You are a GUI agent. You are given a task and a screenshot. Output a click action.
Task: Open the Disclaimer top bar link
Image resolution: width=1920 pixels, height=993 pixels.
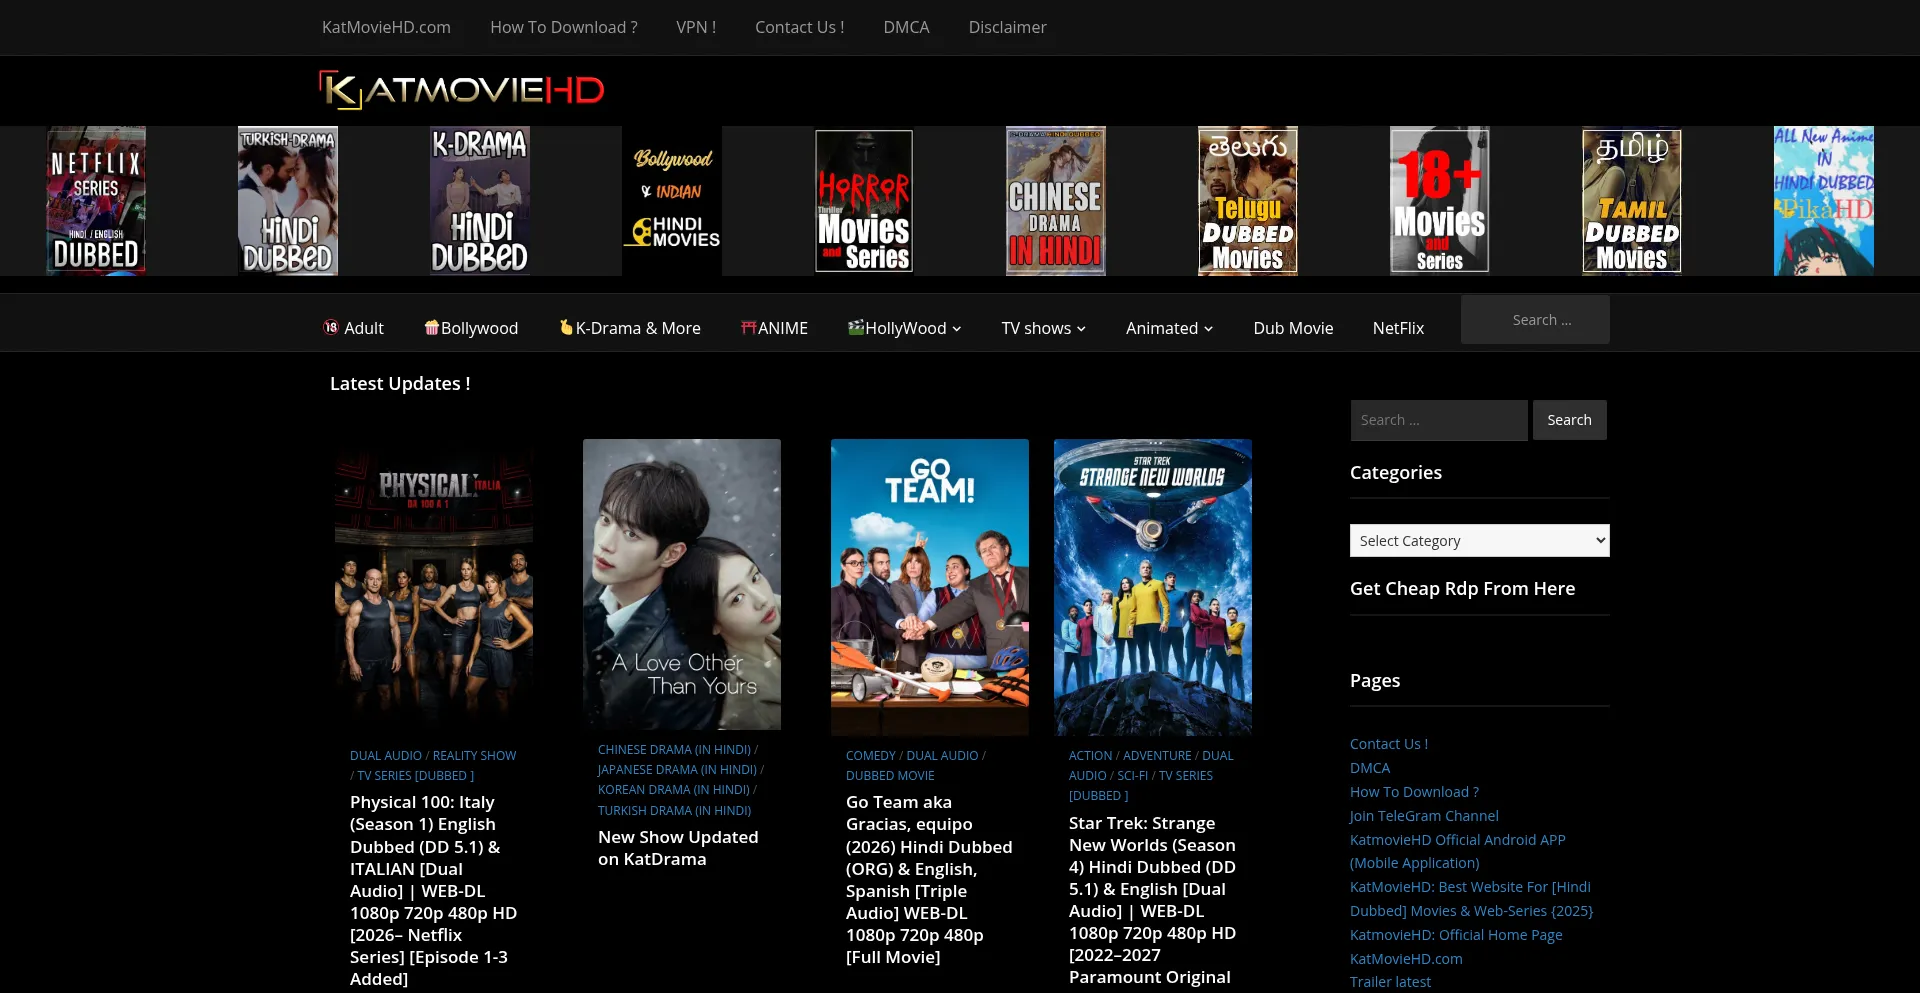point(1007,27)
